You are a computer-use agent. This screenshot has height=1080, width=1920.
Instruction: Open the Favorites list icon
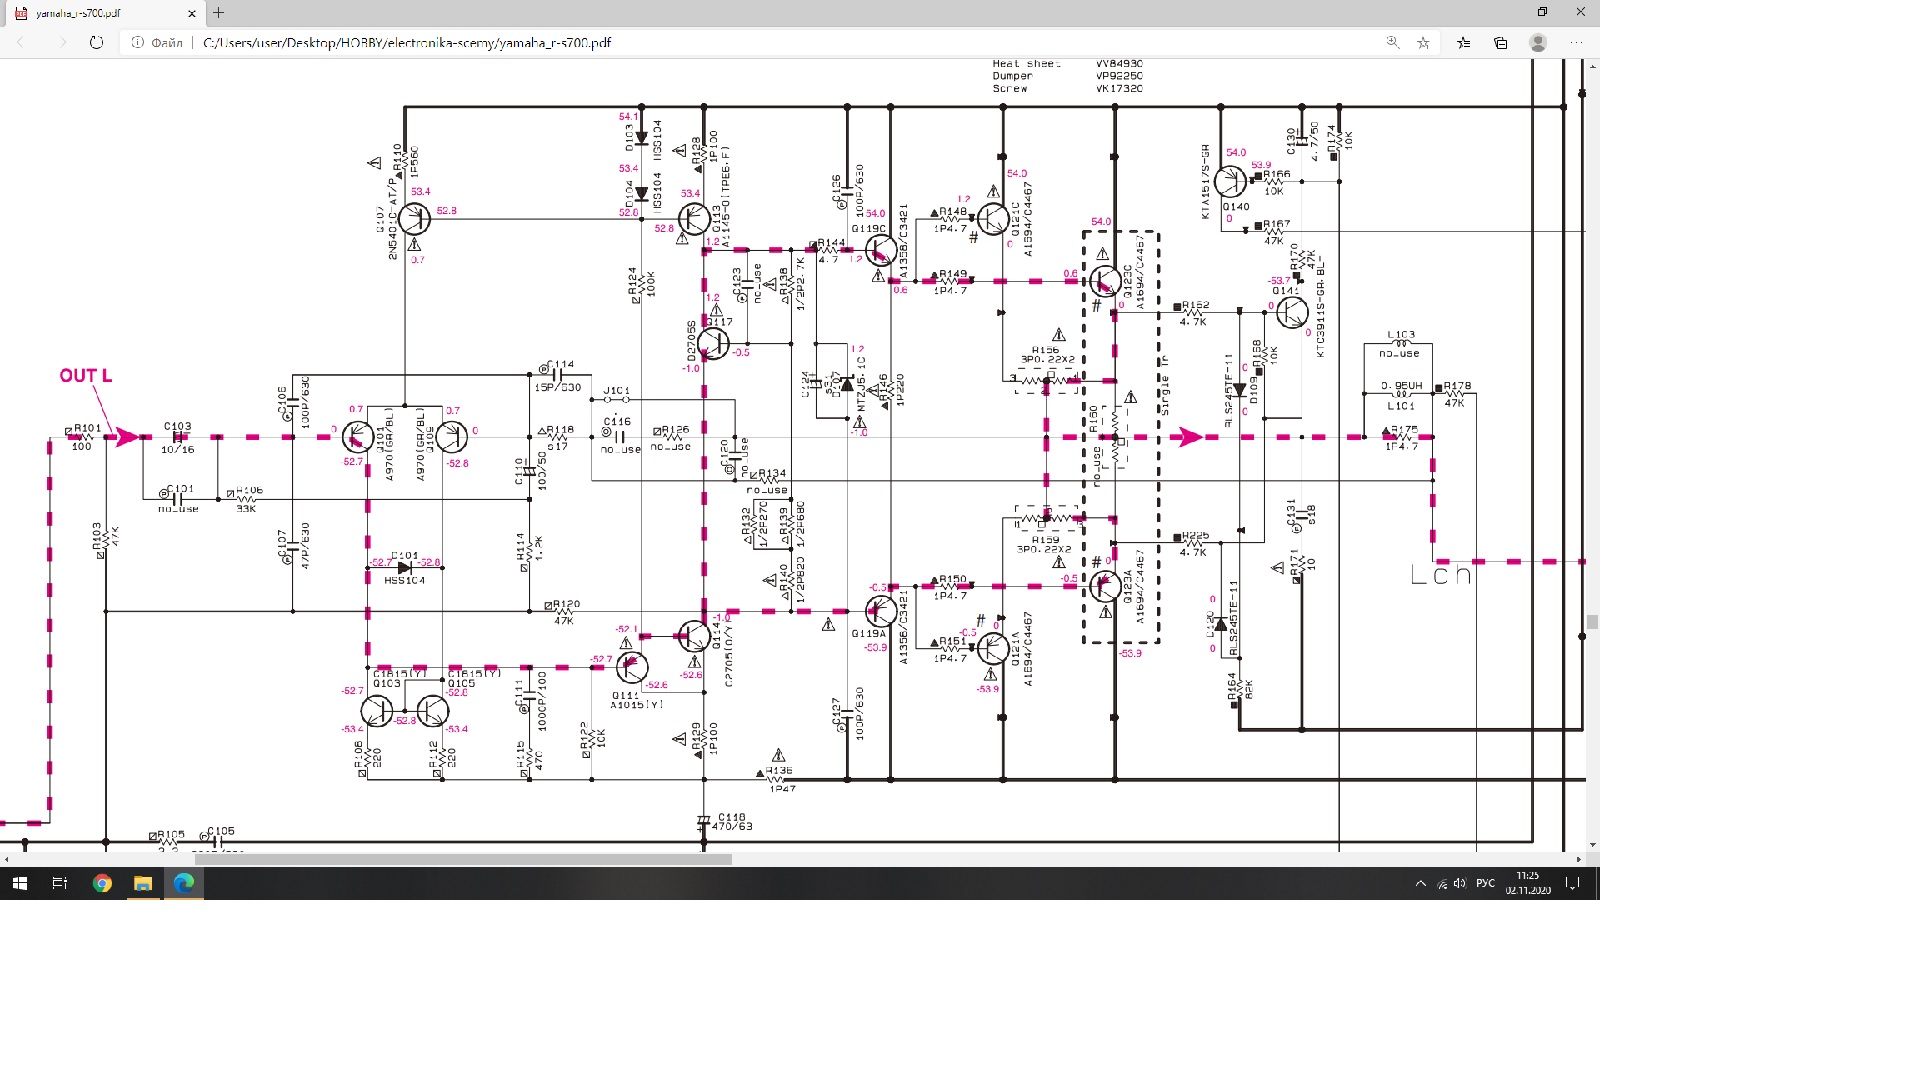click(1464, 43)
